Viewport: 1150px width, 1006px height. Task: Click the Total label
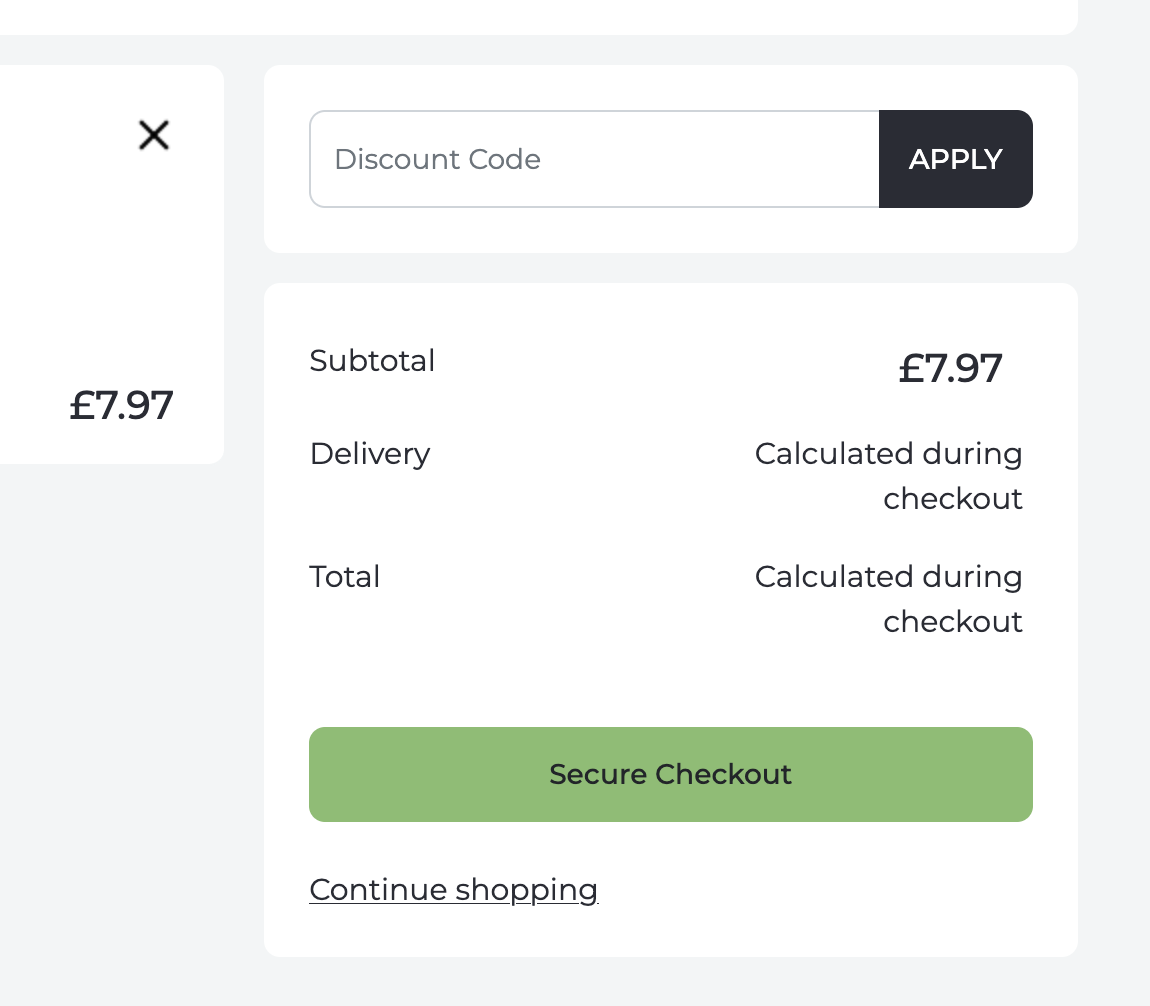[x=344, y=577]
